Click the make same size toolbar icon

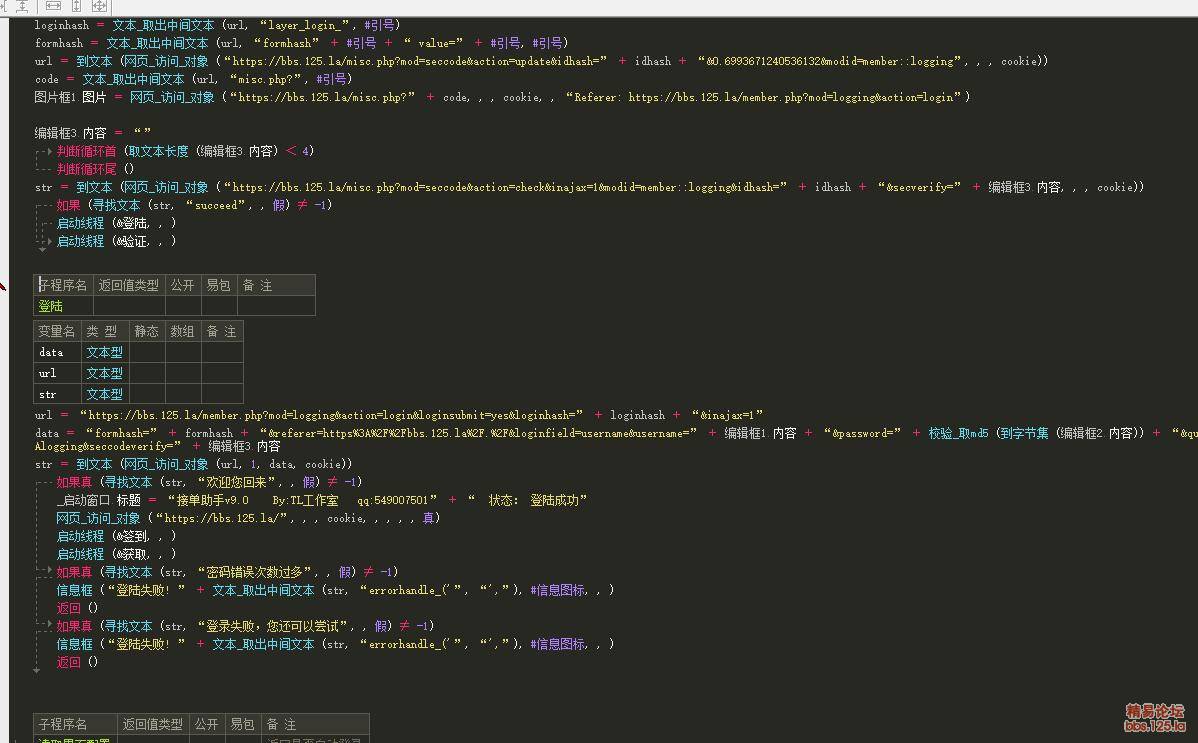99,6
